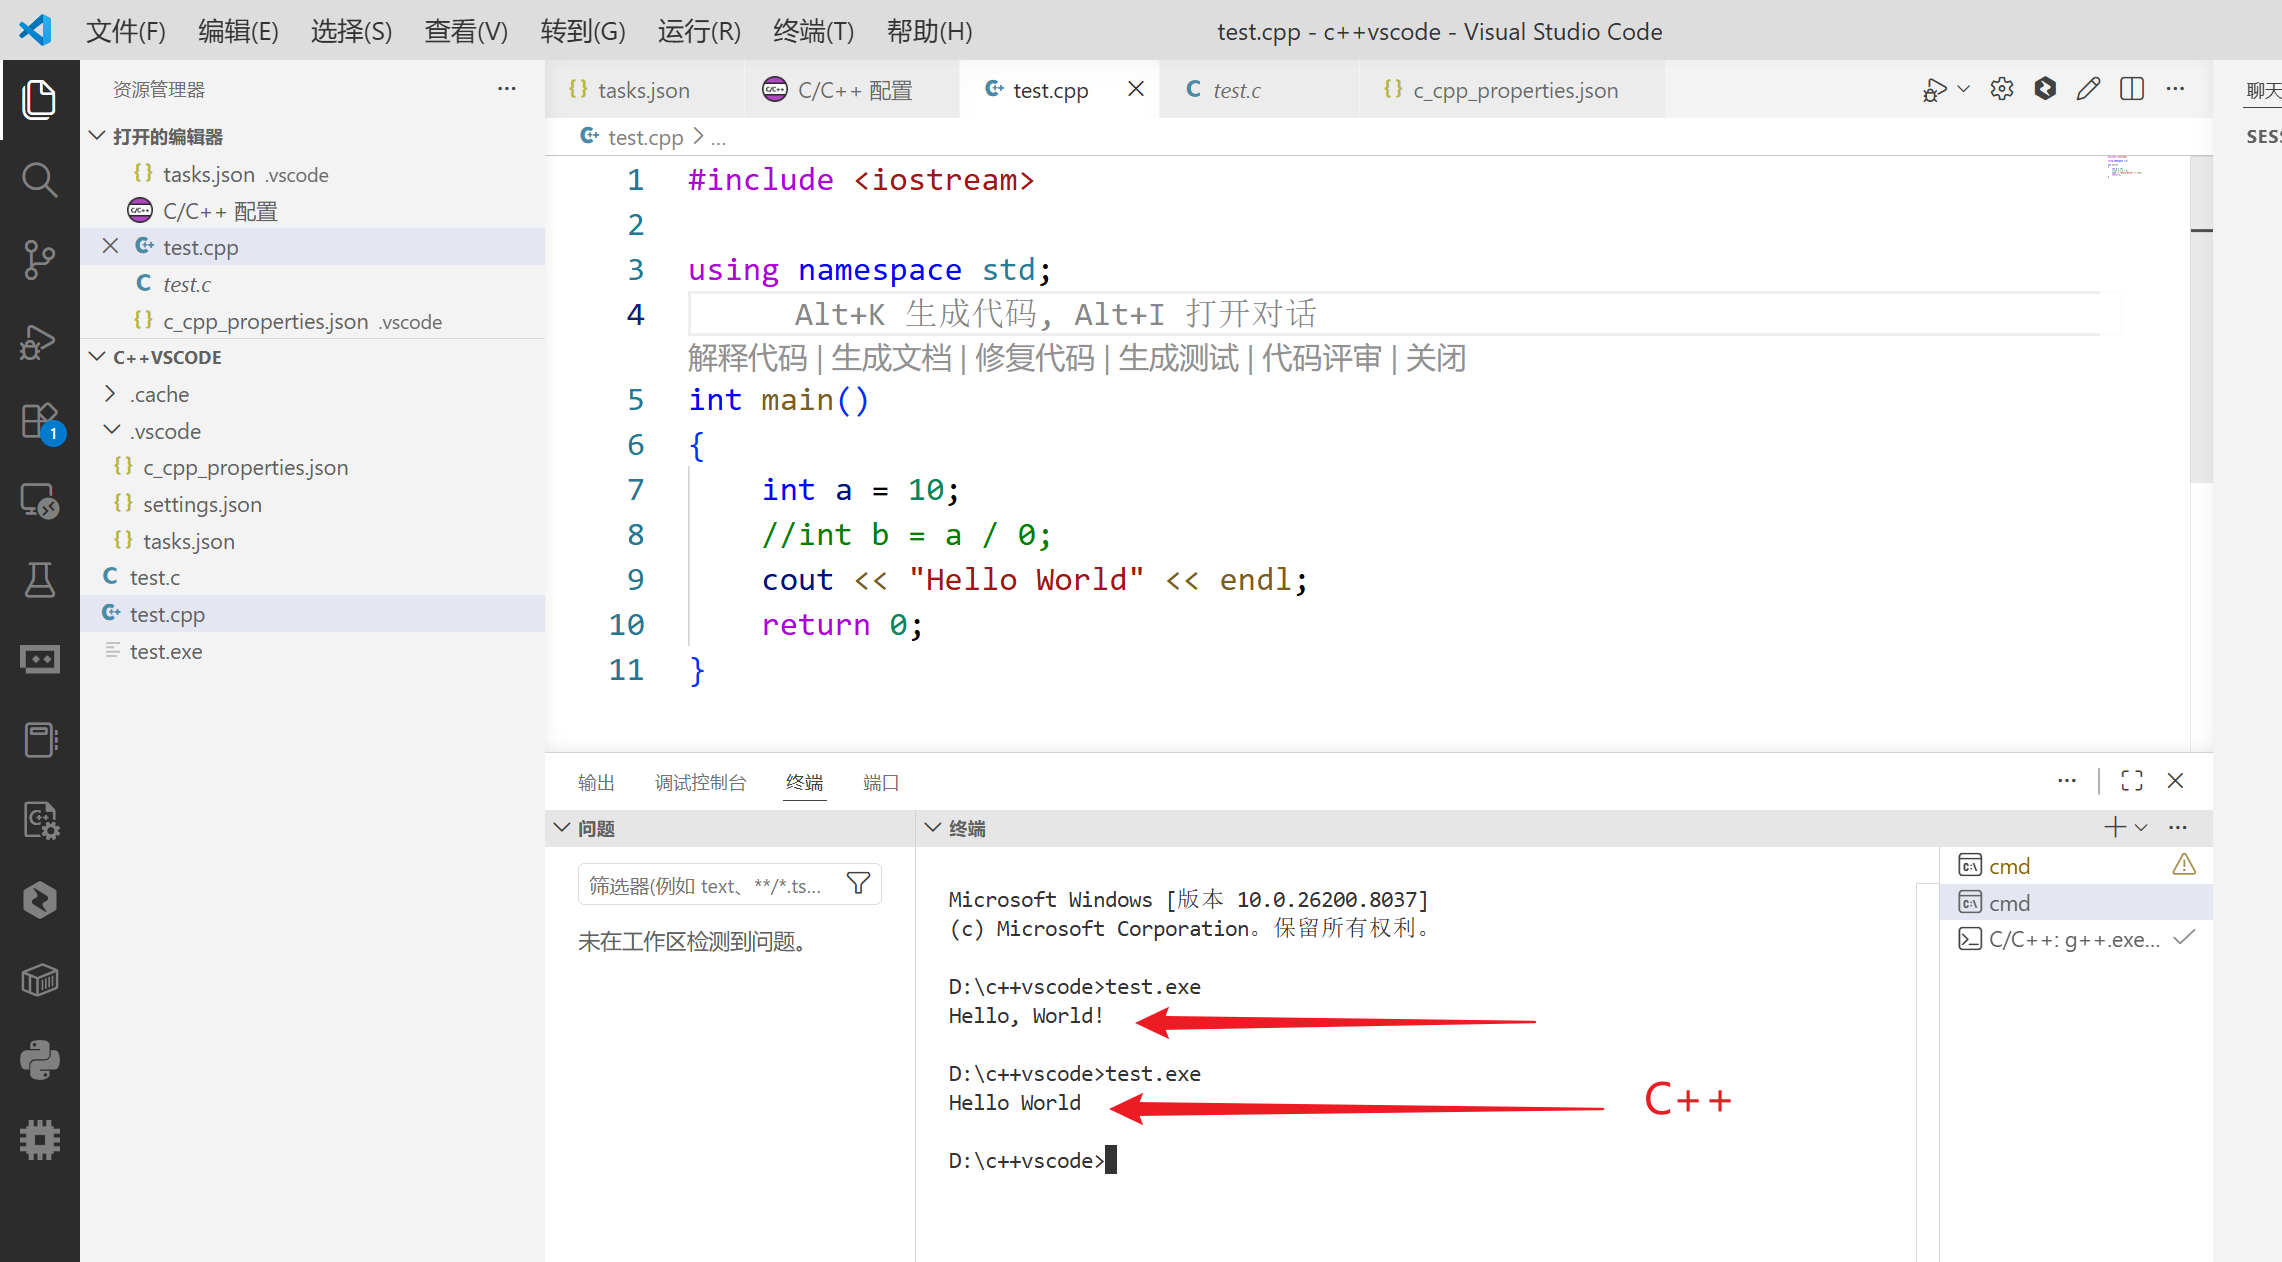This screenshot has width=2282, height=1262.
Task: Collapse the C++VSCODE folder section
Action: 98,357
